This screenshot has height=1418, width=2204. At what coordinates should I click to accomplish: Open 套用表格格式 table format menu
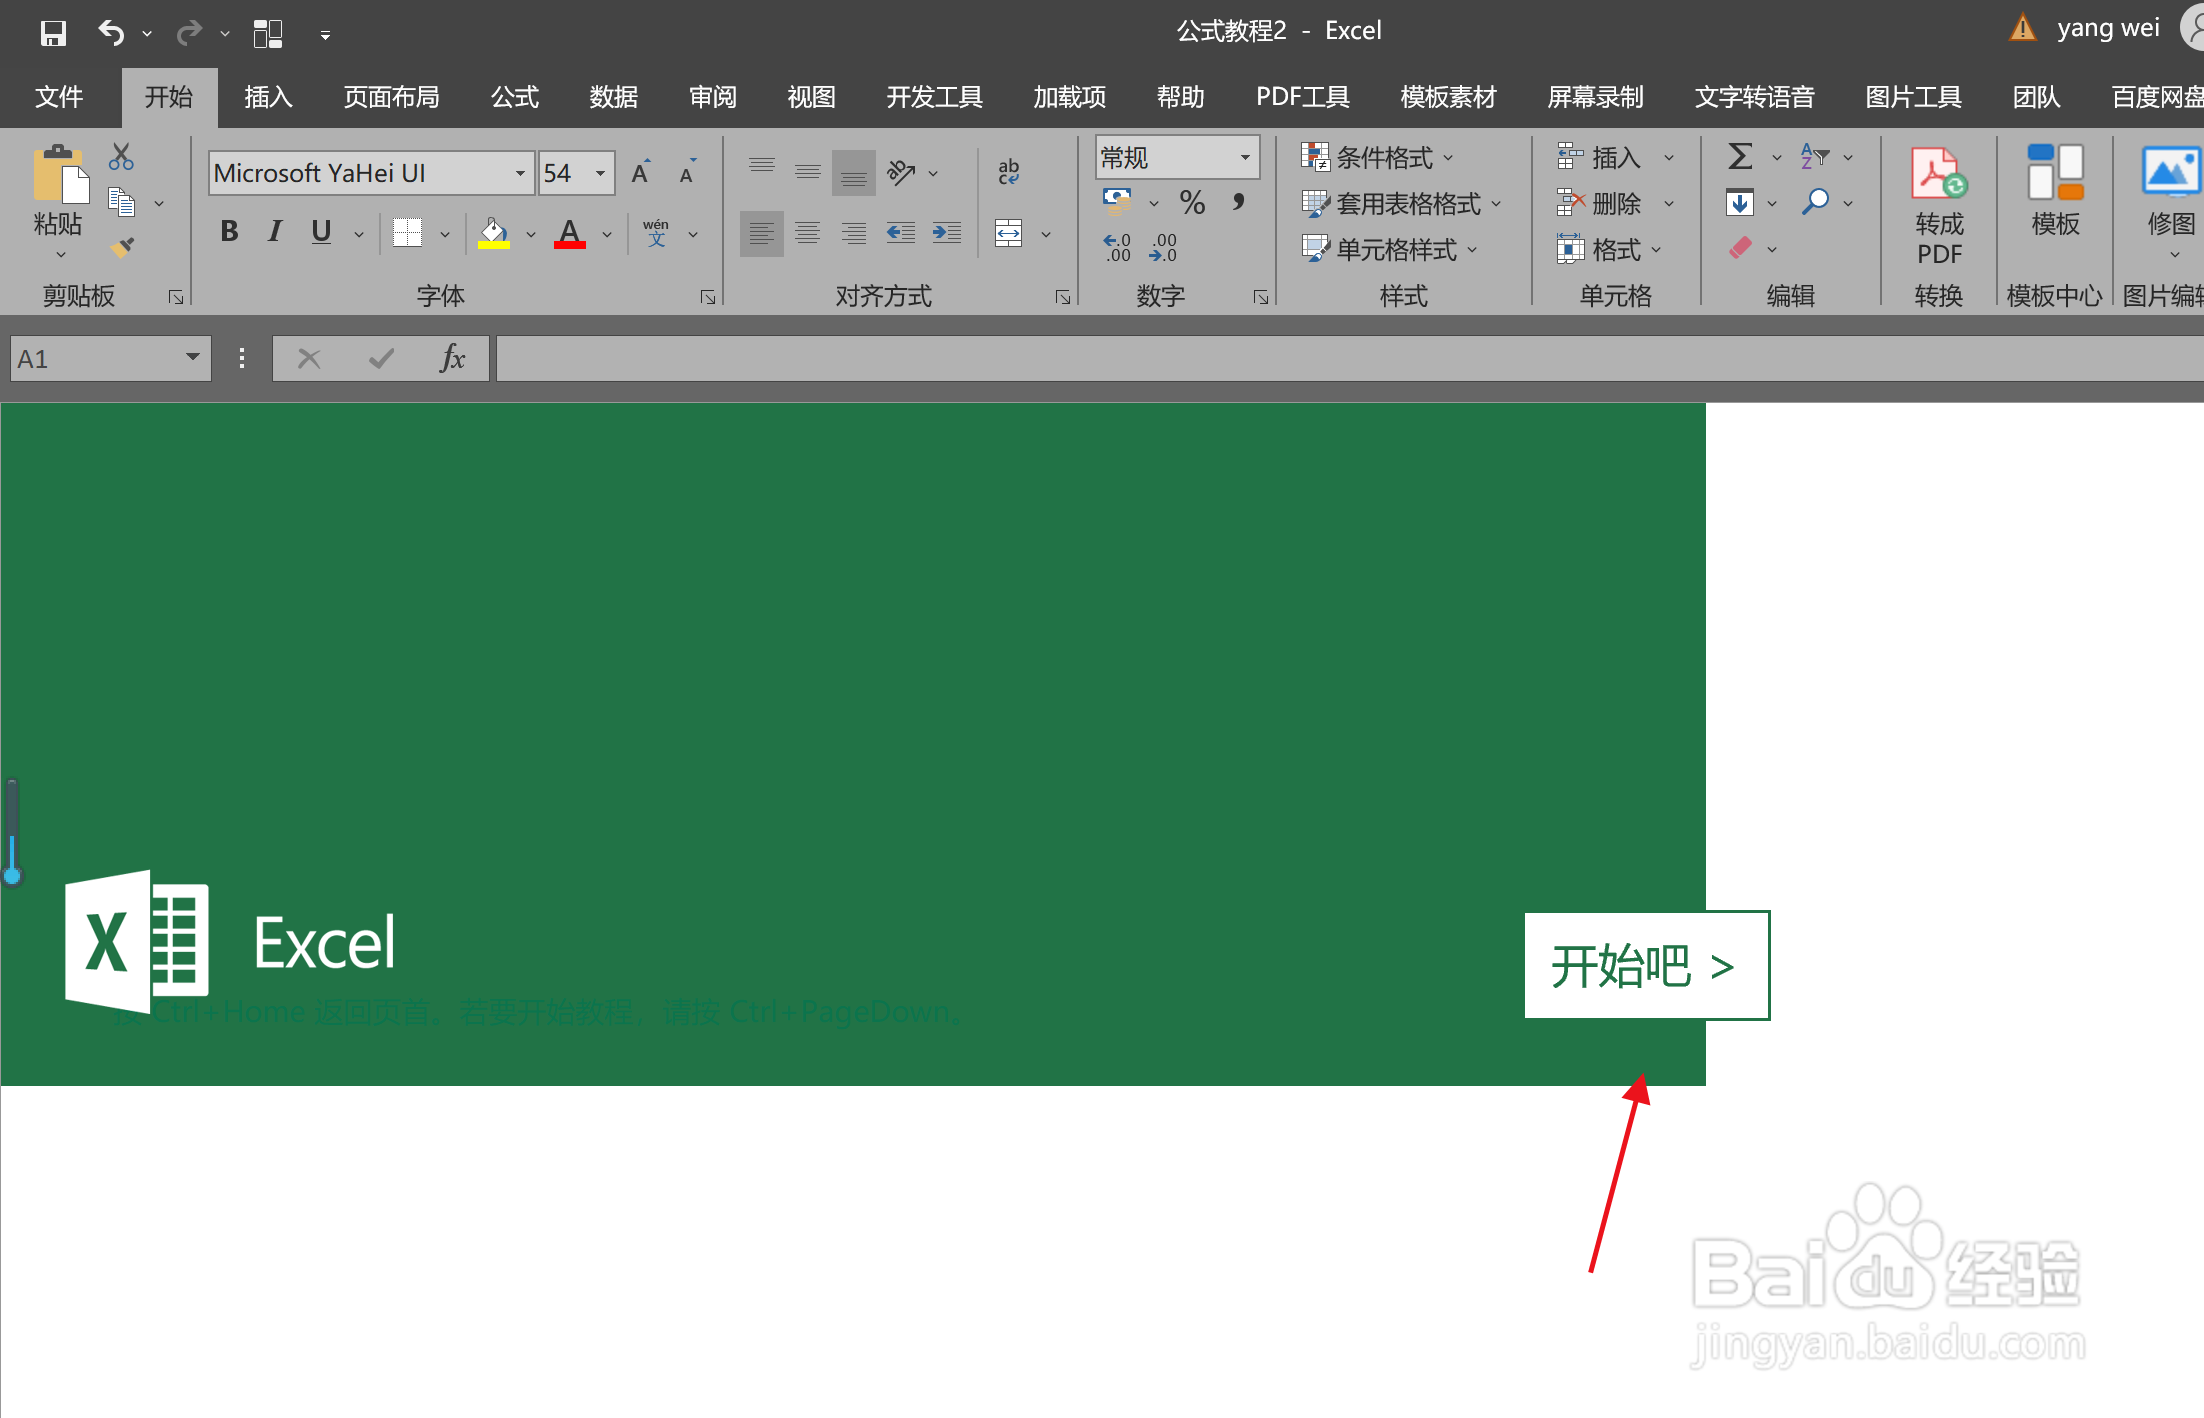[x=1401, y=203]
